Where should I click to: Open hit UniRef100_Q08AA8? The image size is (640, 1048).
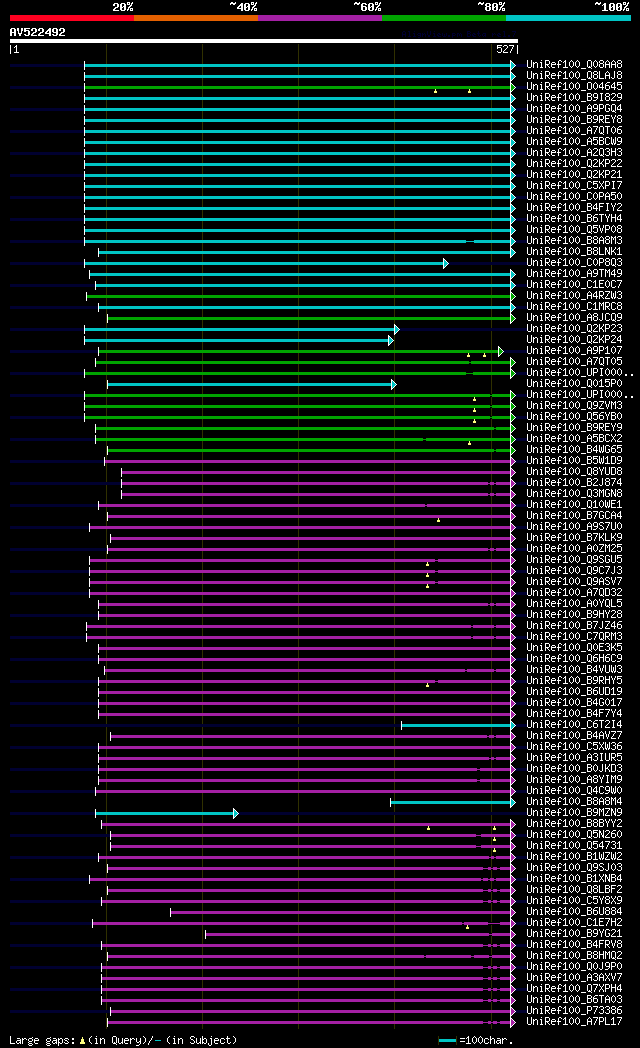coord(574,65)
